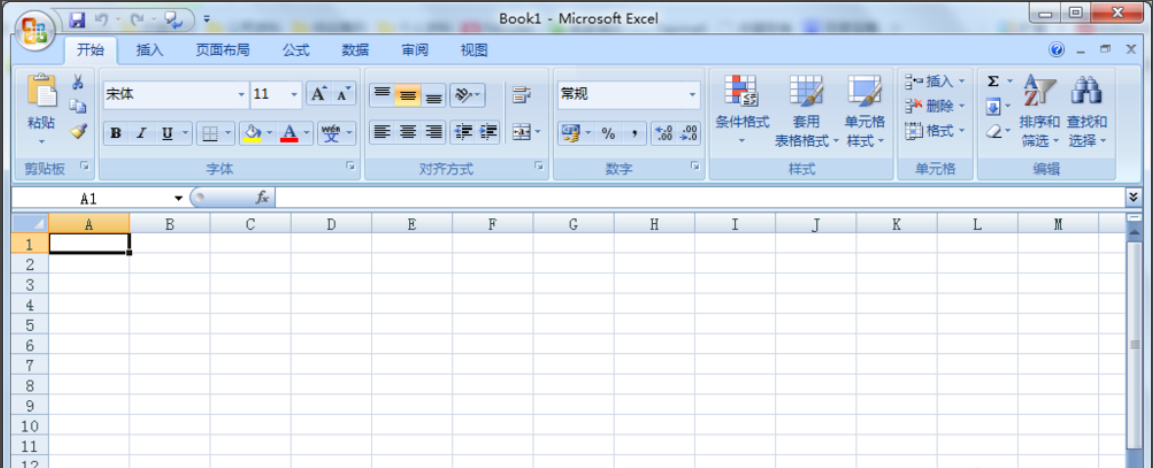Toggle bold formatting

(116, 133)
